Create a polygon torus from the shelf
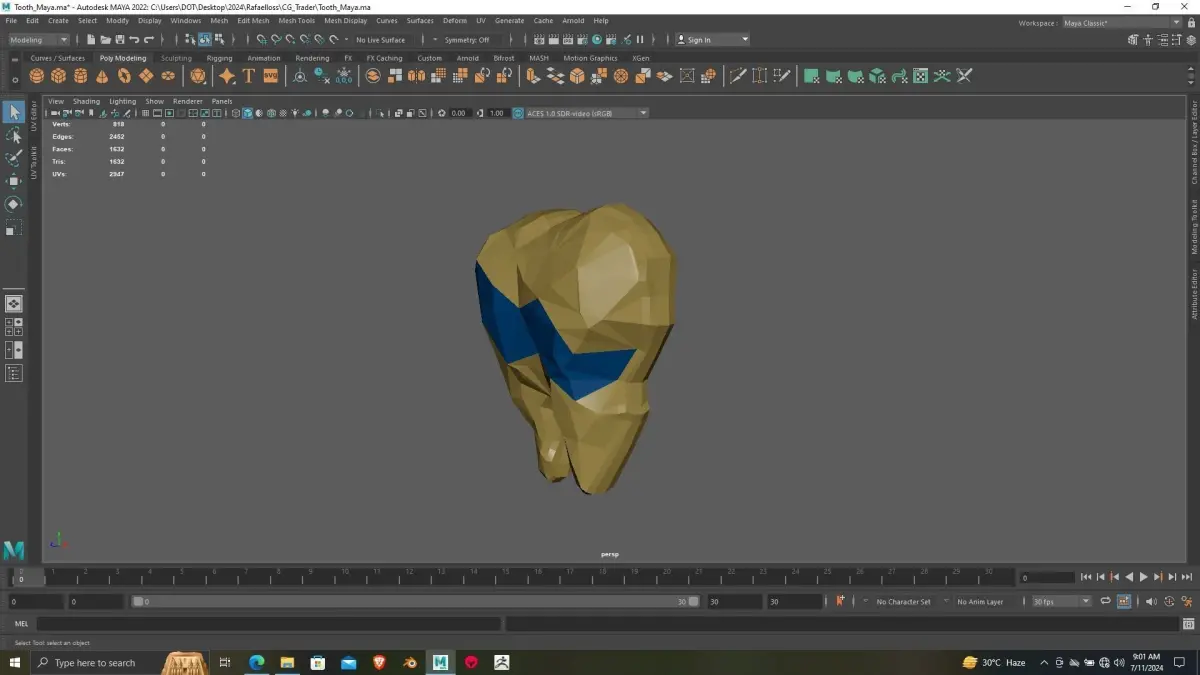The height and width of the screenshot is (675, 1200). (x=125, y=76)
